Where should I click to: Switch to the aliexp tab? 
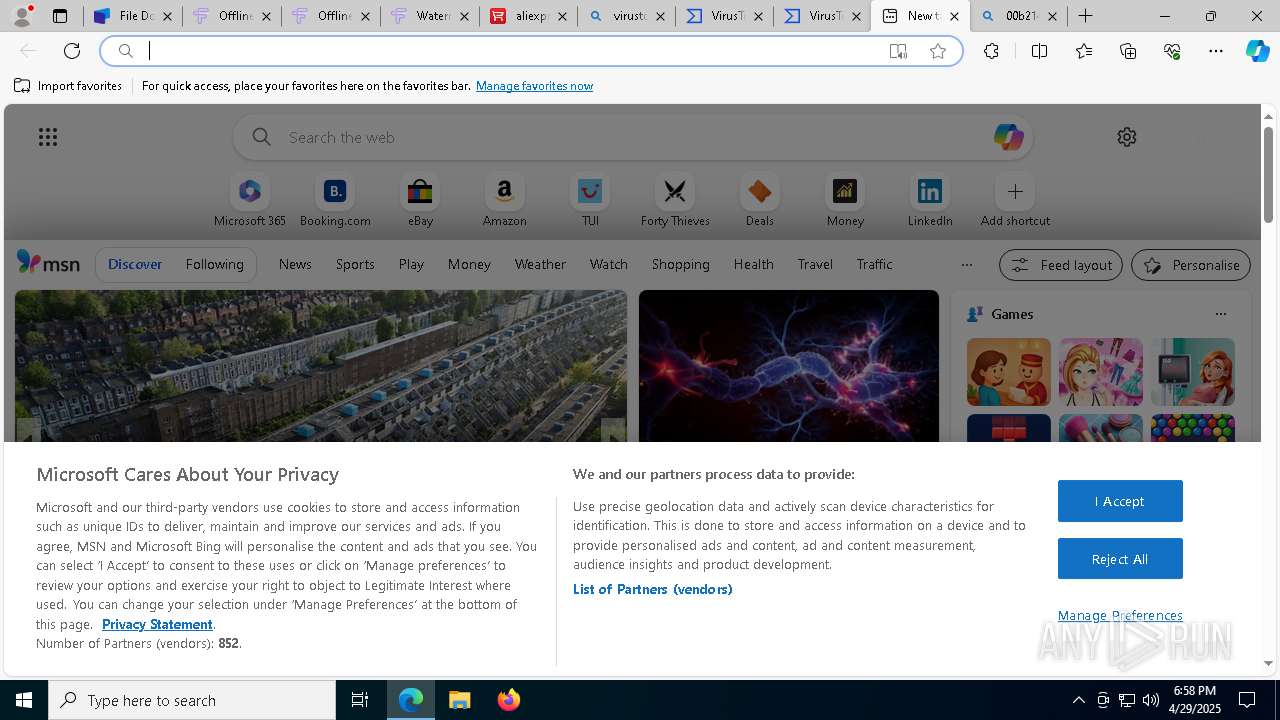528,16
